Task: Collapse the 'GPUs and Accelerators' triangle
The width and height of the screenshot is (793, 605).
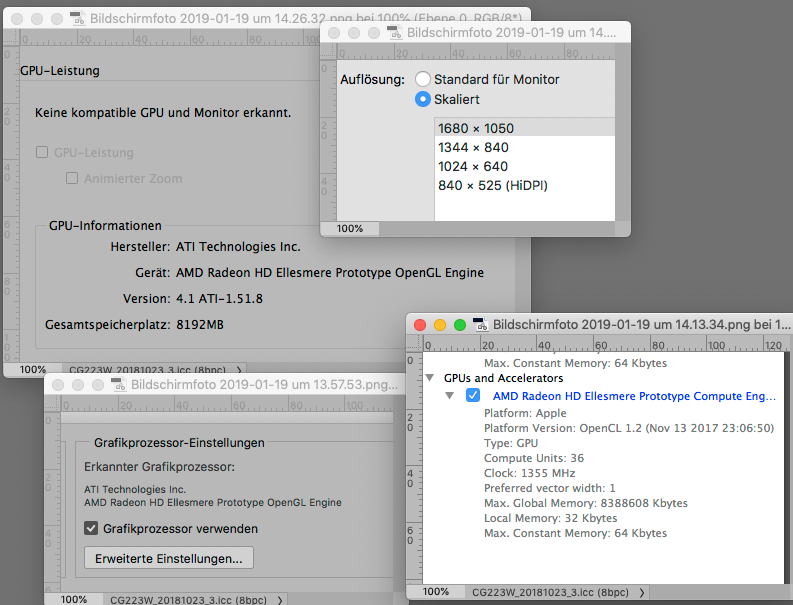Action: pyautogui.click(x=430, y=377)
